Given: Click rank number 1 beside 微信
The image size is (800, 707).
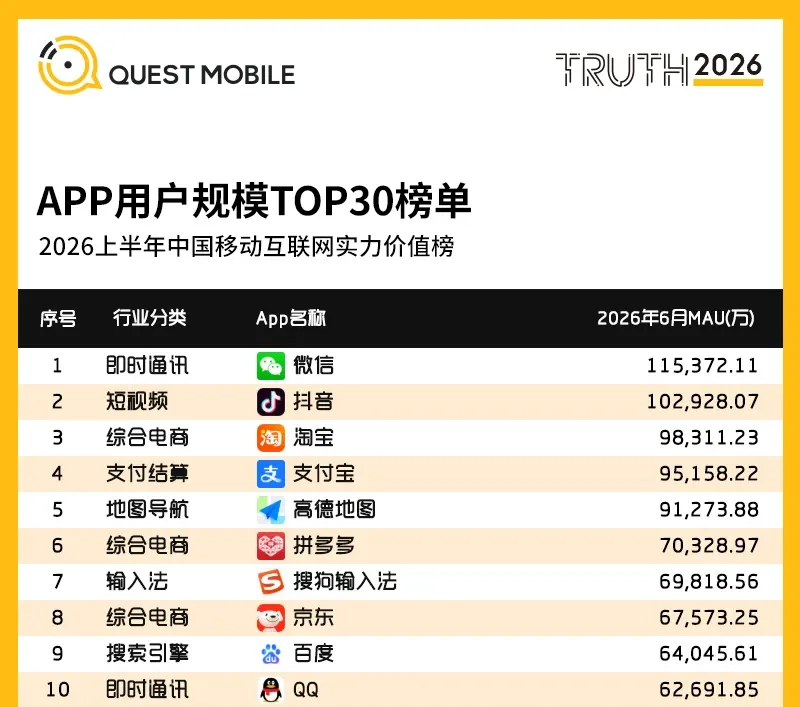Looking at the screenshot, I should (x=57, y=366).
